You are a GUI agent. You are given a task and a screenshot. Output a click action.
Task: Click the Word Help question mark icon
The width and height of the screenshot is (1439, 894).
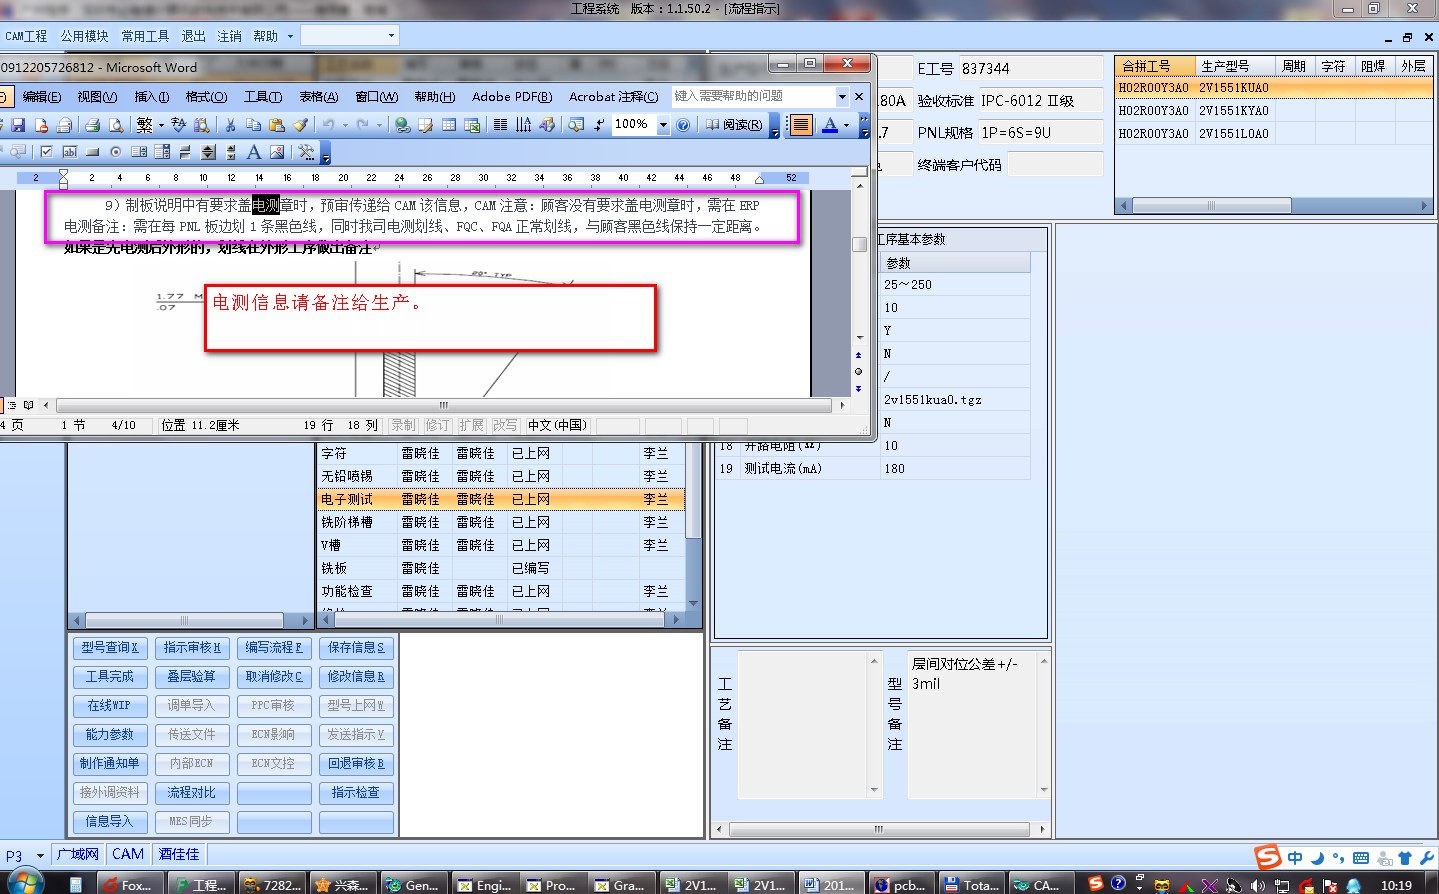pyautogui.click(x=683, y=125)
